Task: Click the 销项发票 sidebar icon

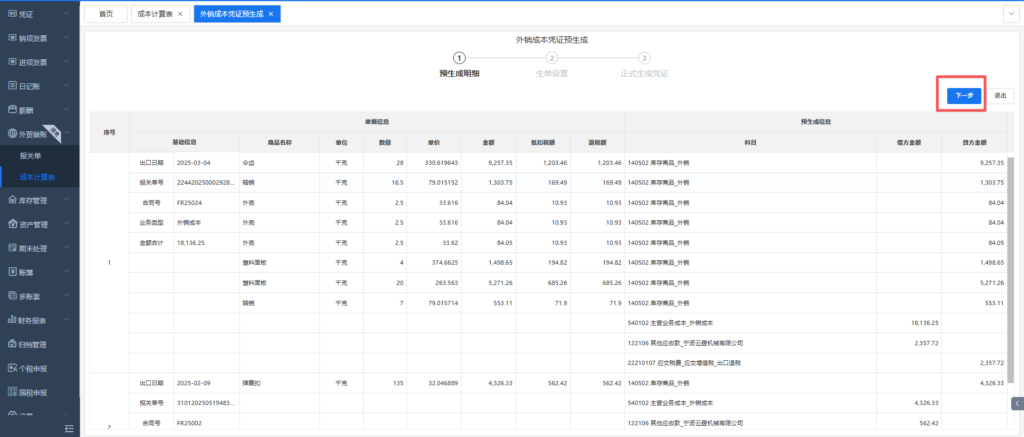Action: tap(11, 38)
